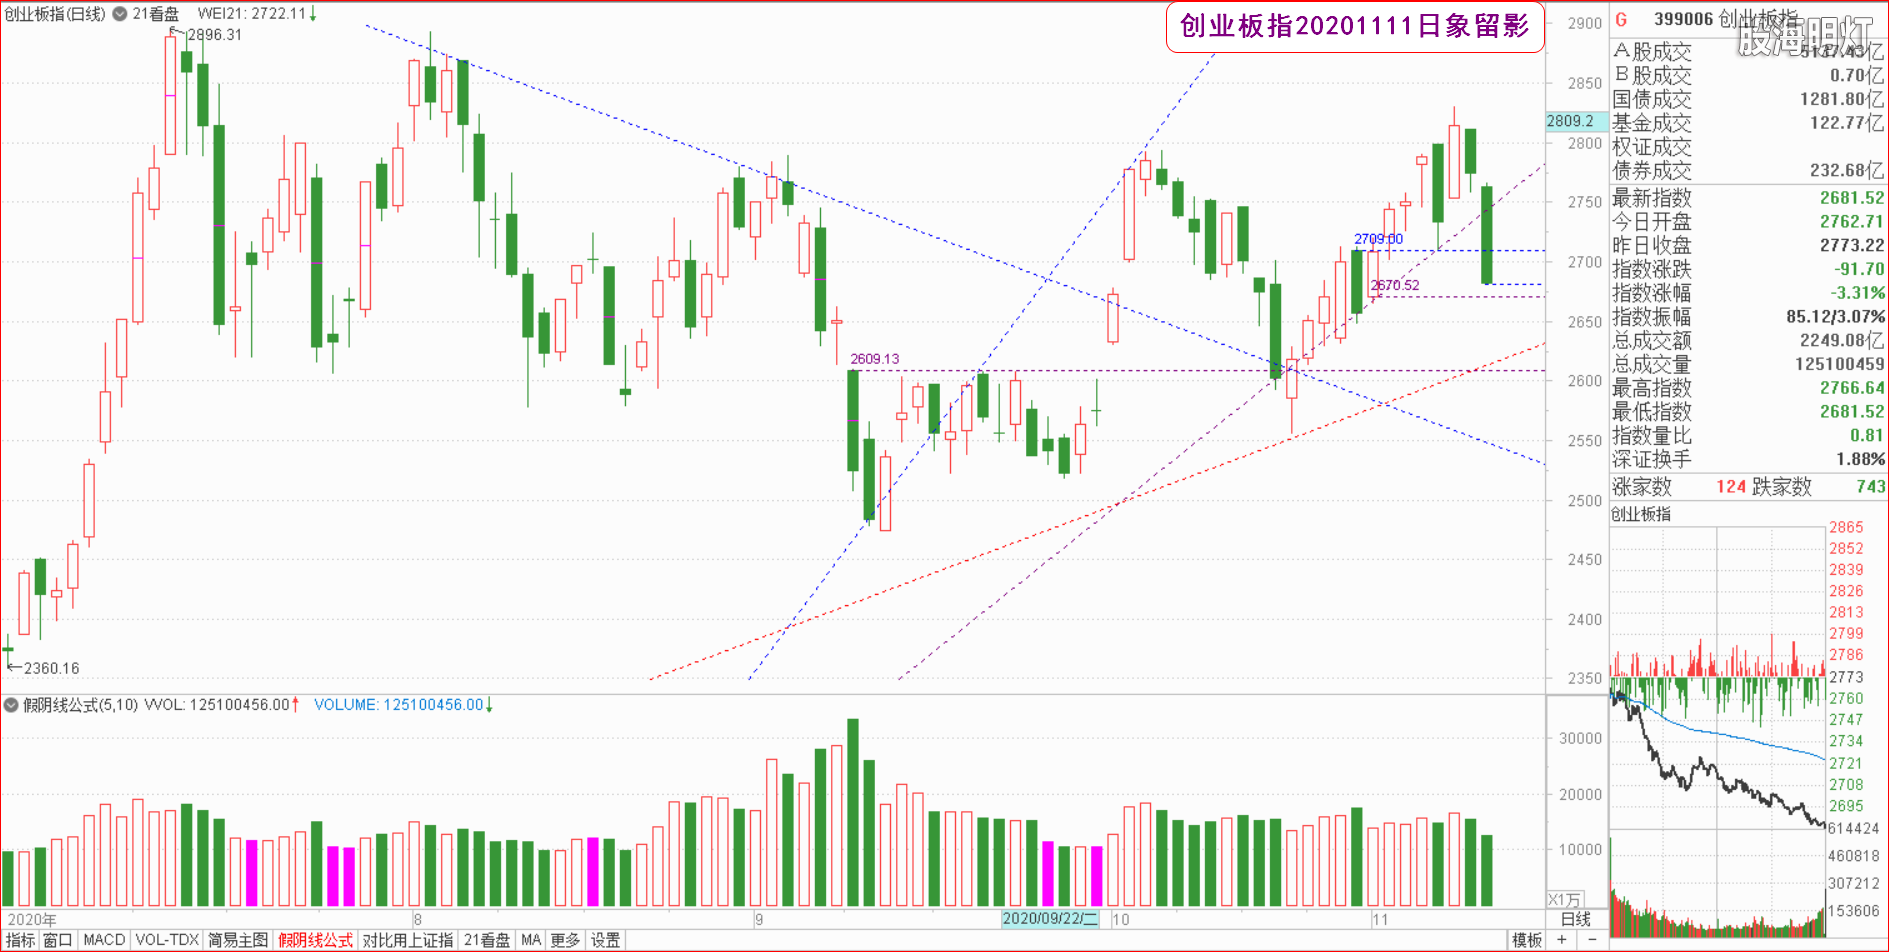The width and height of the screenshot is (1889, 952).
Task: Select the MA indicator tab
Action: tap(531, 941)
